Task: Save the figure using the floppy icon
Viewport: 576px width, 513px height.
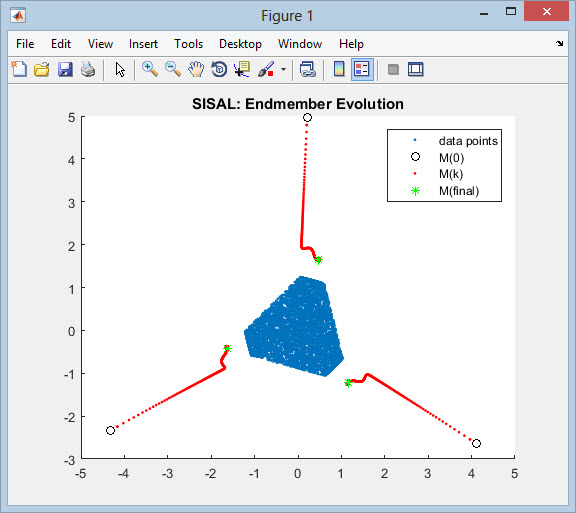Action: click(65, 69)
